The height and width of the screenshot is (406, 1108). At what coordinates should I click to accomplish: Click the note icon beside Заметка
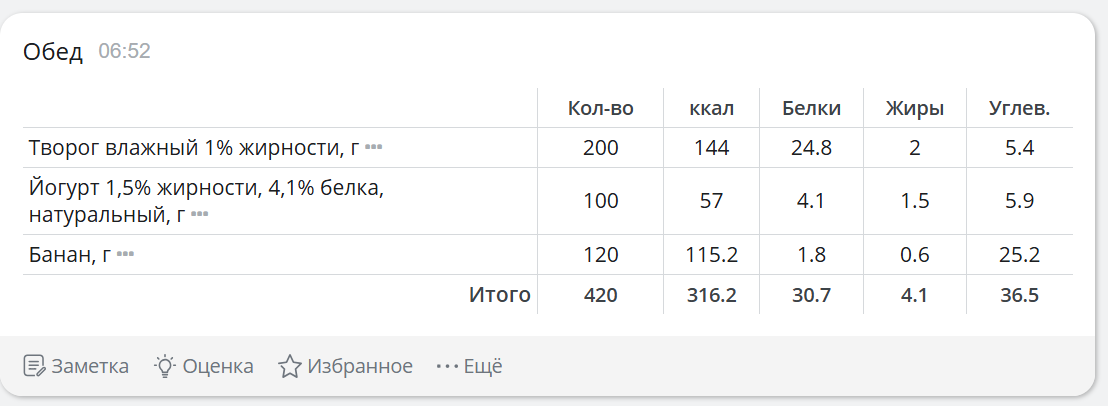[34, 367]
